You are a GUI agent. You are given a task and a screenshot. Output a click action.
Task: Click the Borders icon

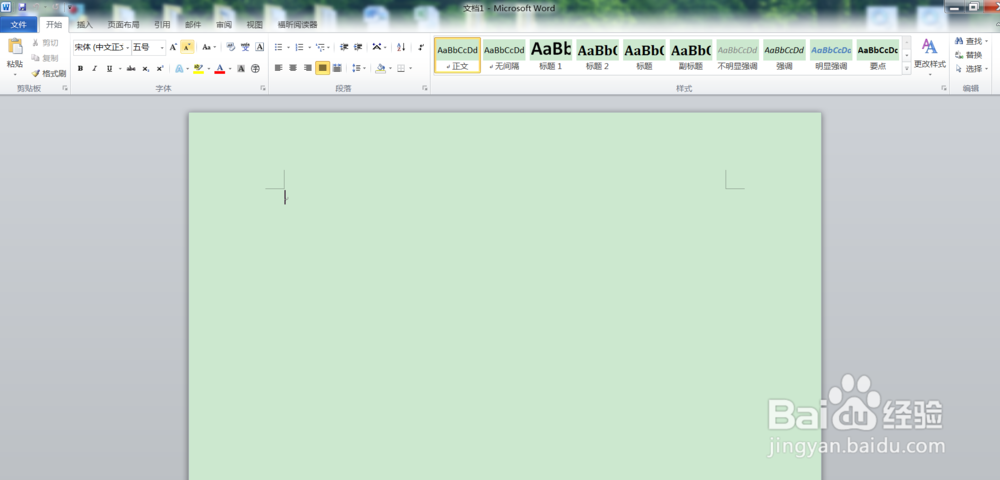coord(401,68)
